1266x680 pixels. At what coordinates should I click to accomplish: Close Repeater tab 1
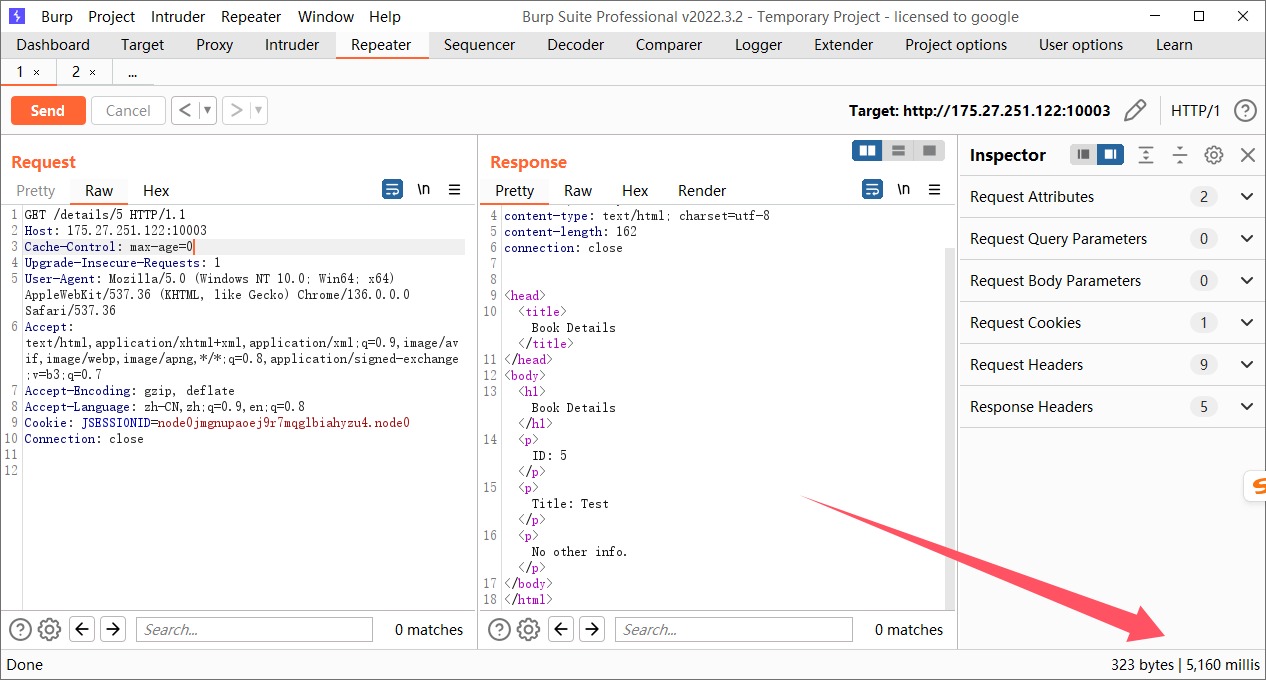36,72
